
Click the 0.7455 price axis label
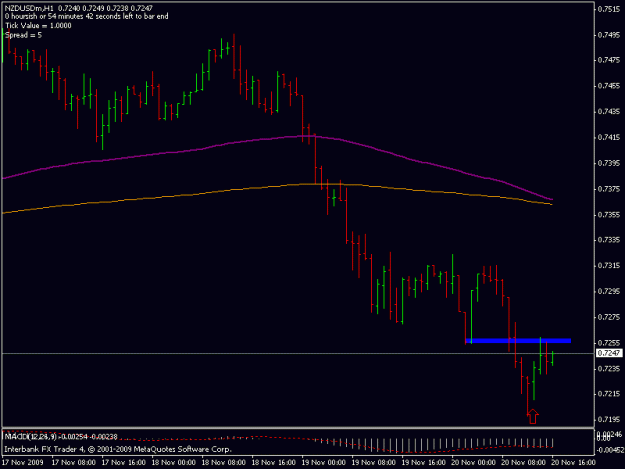(x=609, y=86)
